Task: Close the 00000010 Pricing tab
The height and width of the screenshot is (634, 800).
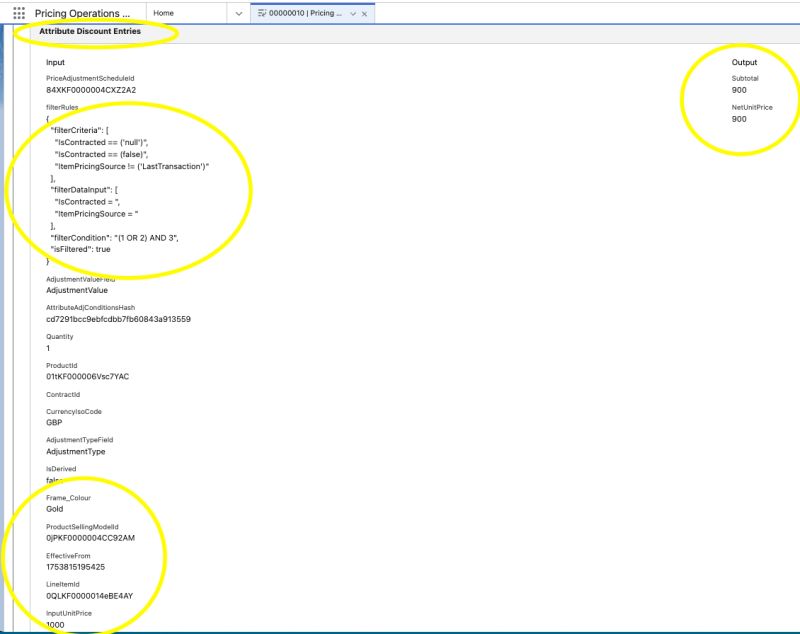Action: point(365,13)
